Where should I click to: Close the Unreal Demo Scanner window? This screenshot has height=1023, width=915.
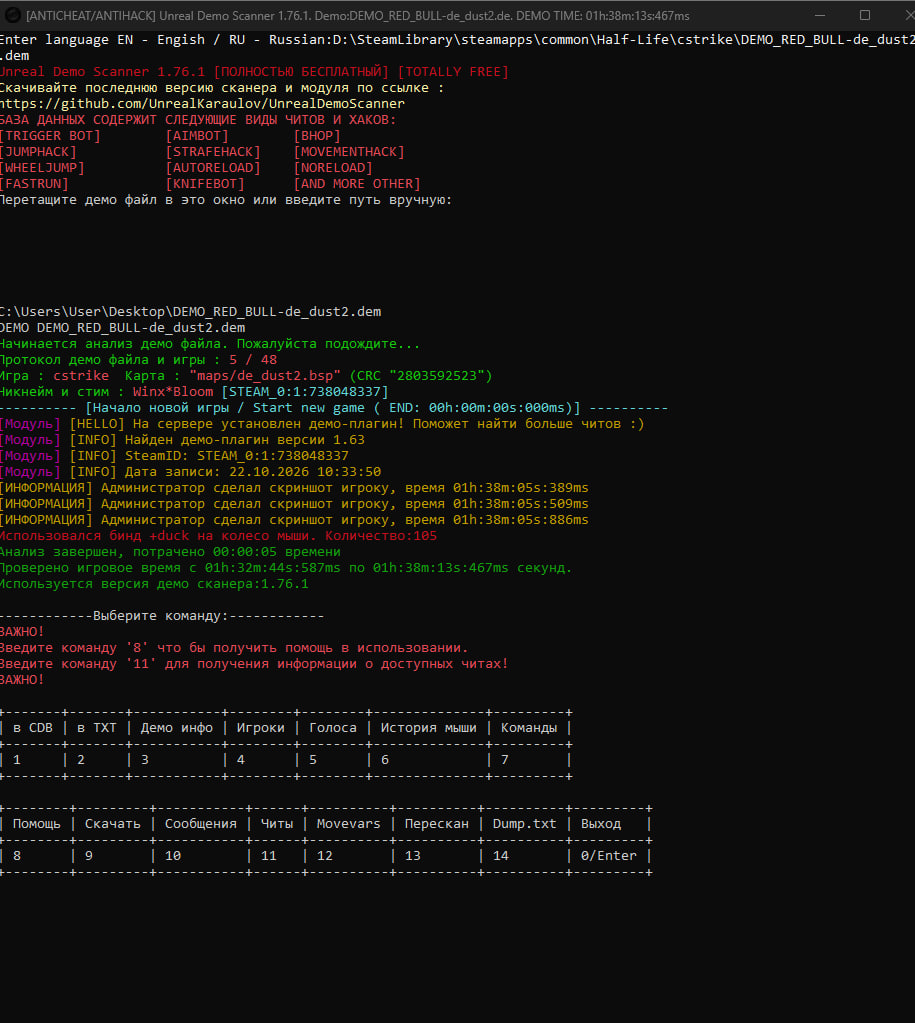click(908, 15)
